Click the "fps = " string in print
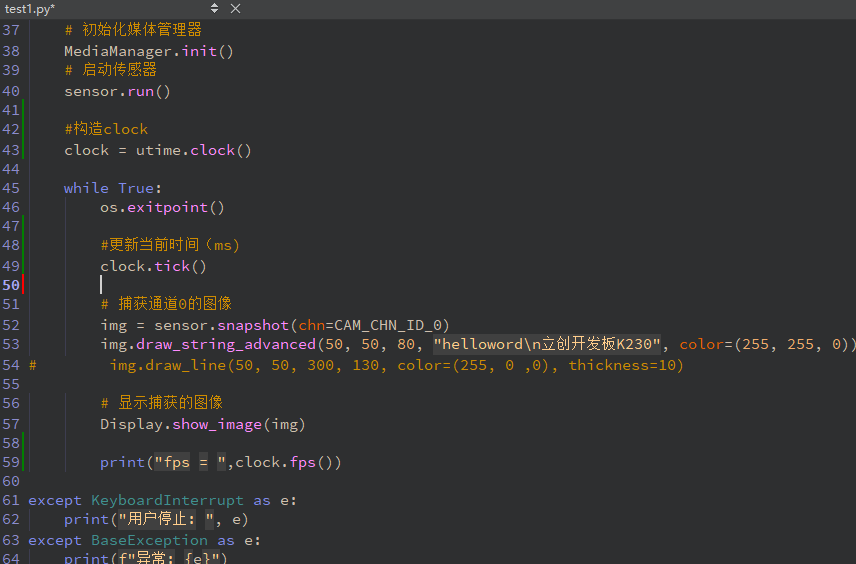 189,462
